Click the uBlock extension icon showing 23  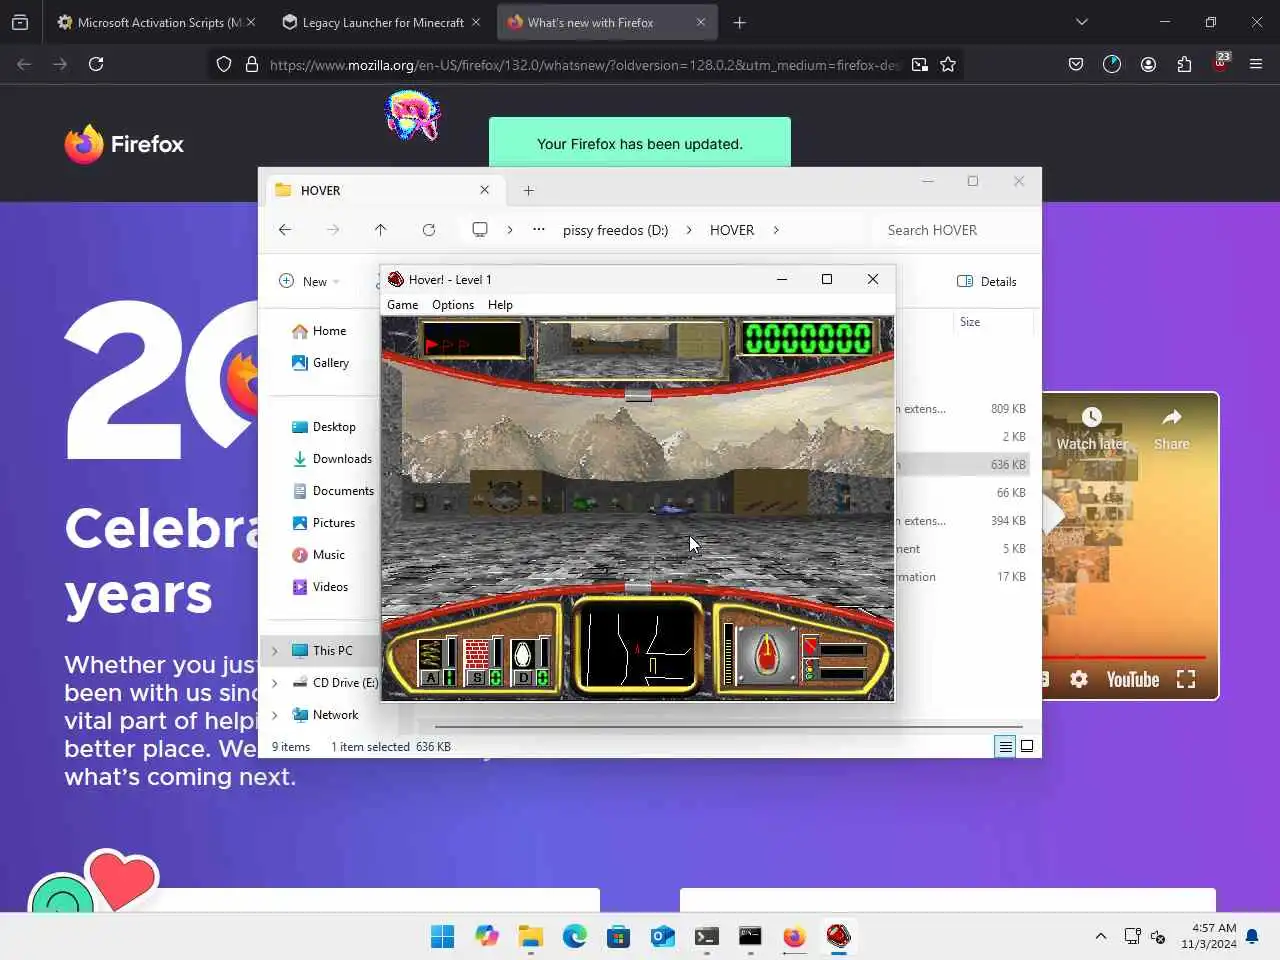click(1221, 62)
